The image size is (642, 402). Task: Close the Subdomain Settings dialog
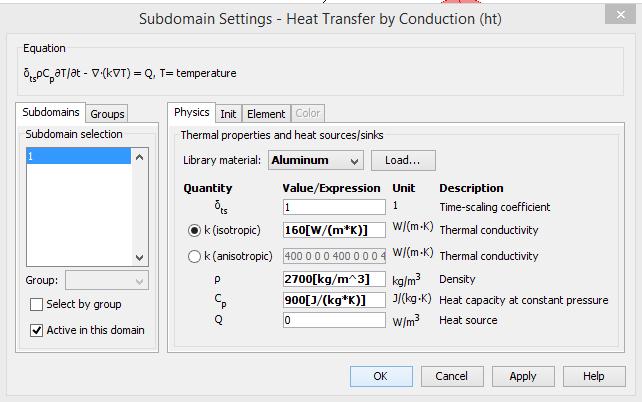coord(617,17)
